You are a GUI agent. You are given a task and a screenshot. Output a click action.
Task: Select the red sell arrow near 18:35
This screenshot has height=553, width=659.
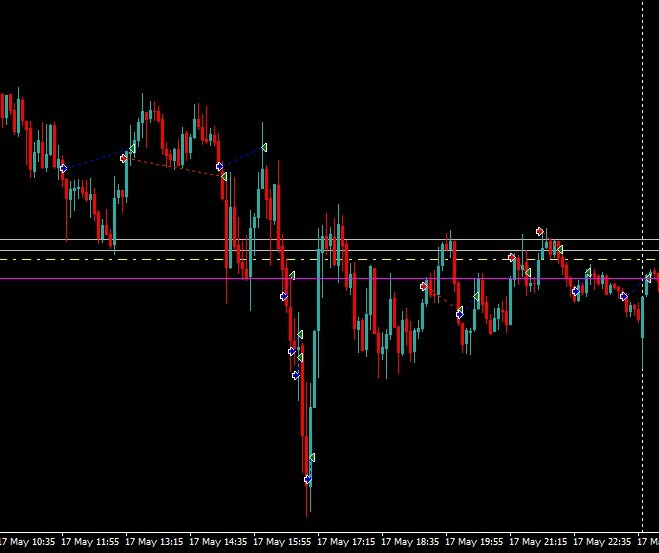click(x=424, y=287)
